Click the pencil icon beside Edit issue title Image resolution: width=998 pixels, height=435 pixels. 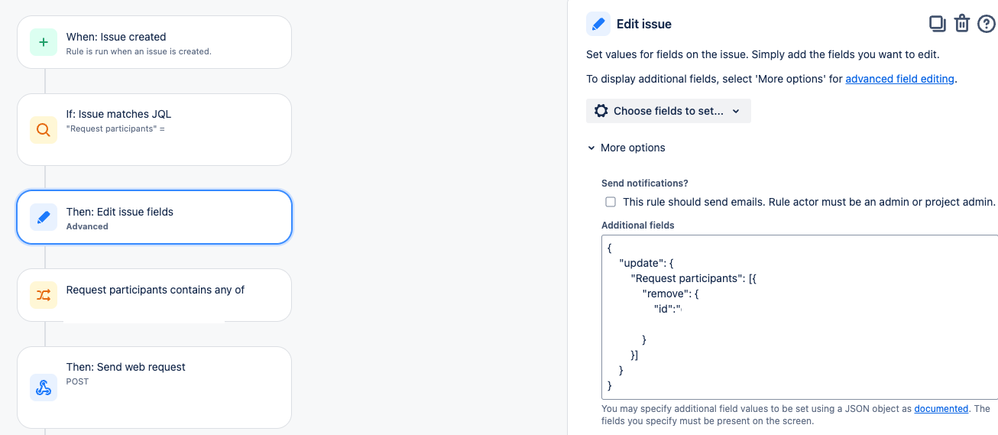pyautogui.click(x=598, y=24)
